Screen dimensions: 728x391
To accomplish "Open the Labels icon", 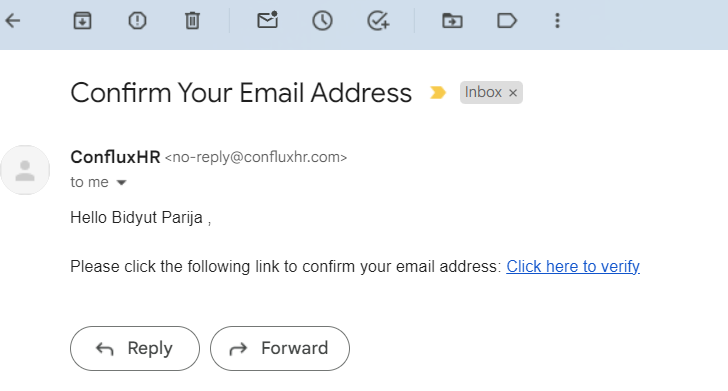I will coord(507,20).
